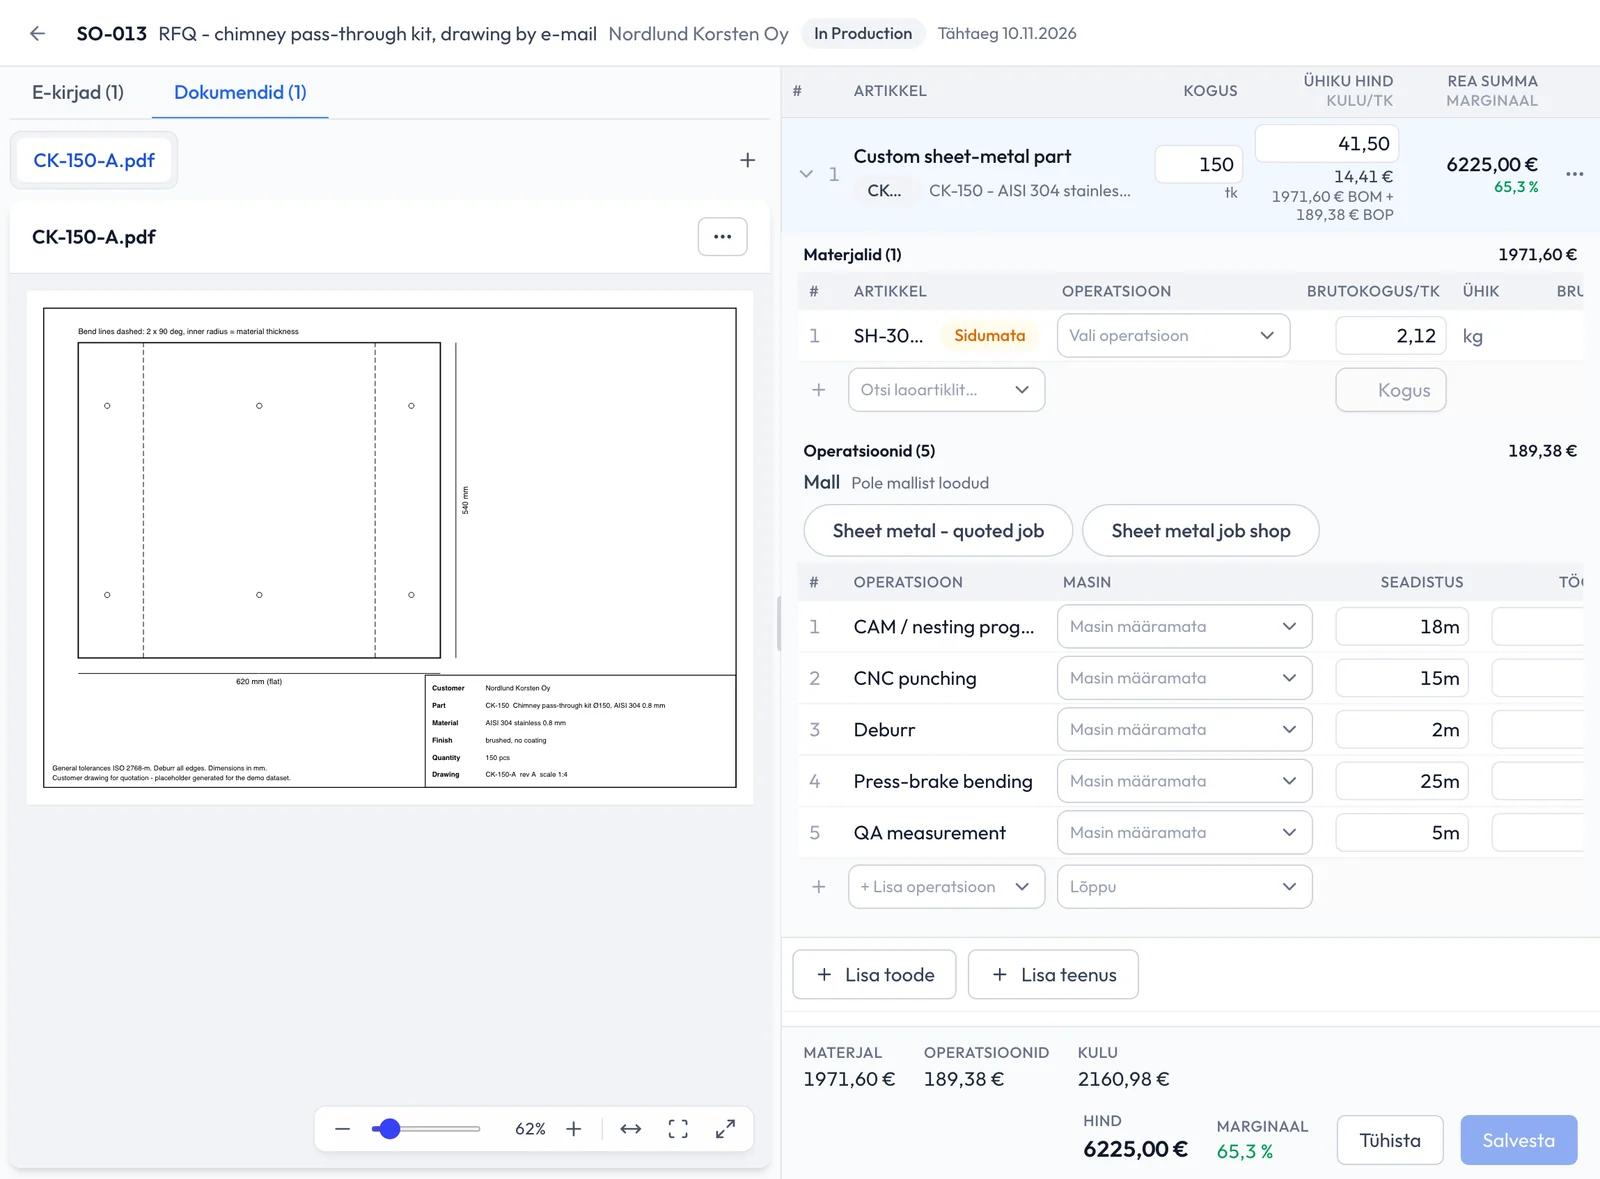Switch to E-kirjad tab
Image resolution: width=1600 pixels, height=1179 pixels.
(78, 92)
